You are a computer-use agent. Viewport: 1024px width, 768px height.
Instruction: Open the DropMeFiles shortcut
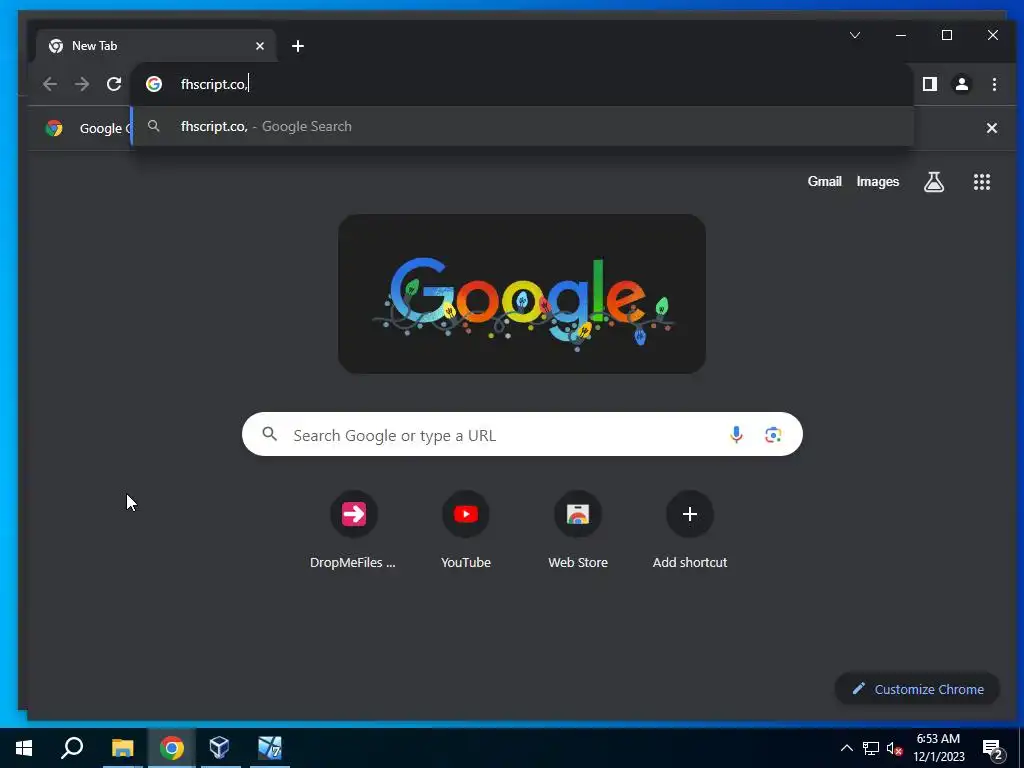tap(353, 530)
